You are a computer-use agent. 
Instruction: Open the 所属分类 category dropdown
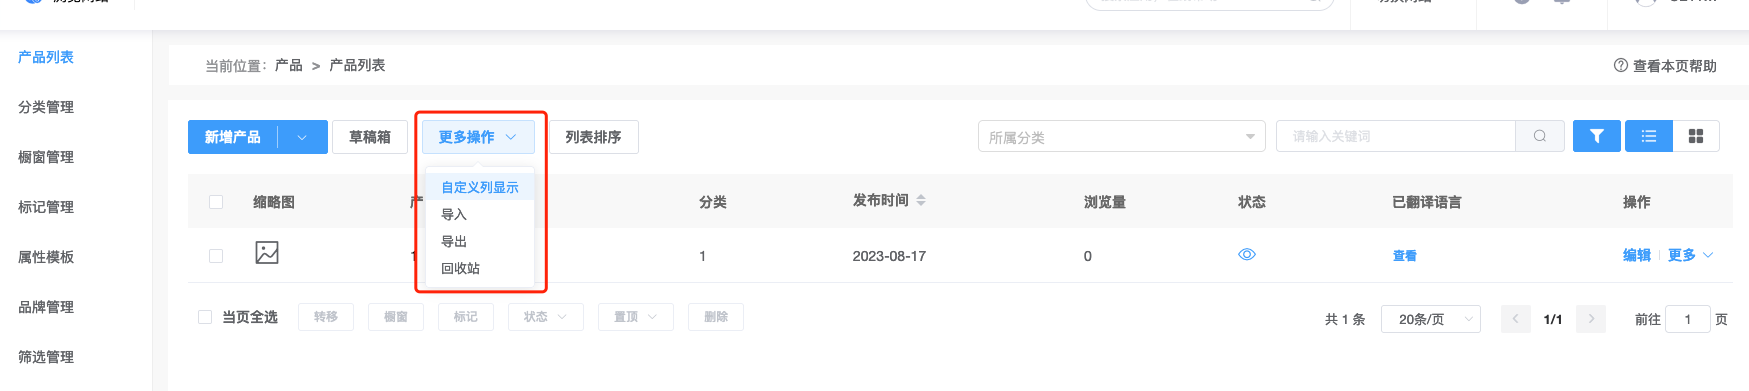(1121, 136)
